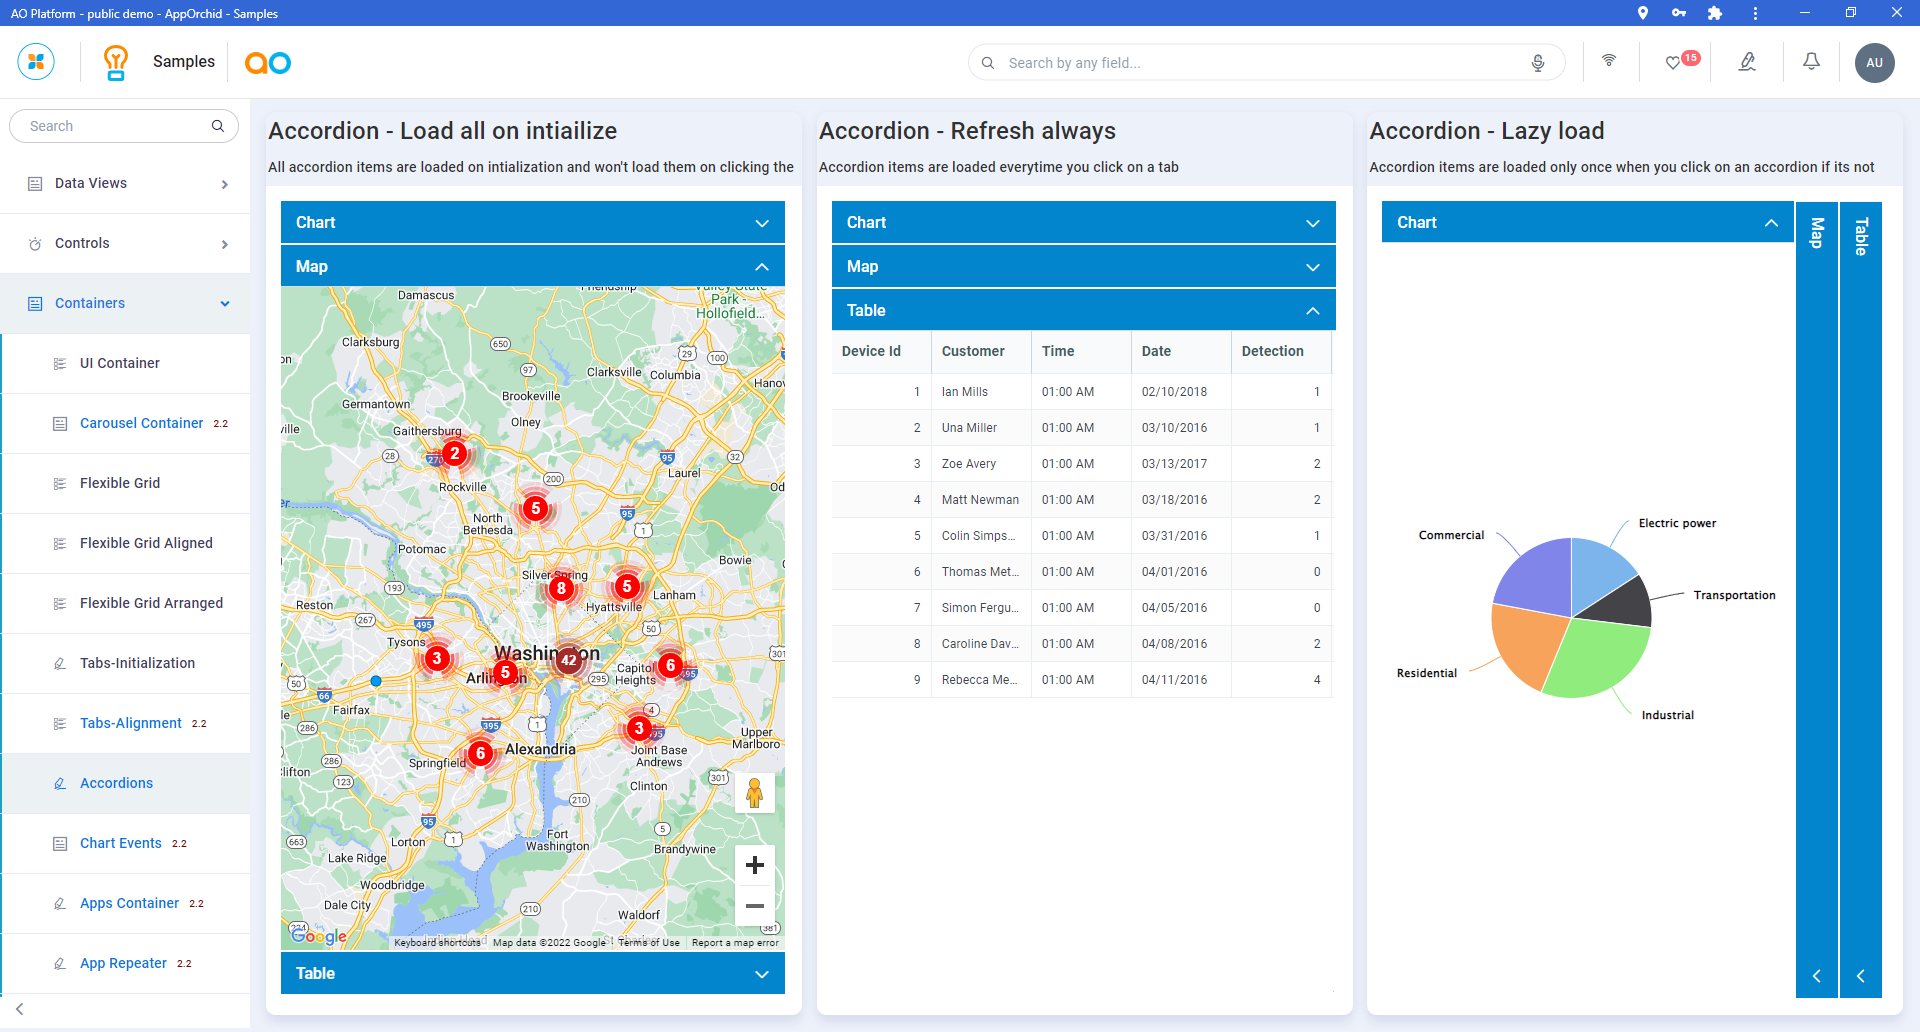Collapse the Containers sidebar section
This screenshot has height=1032, width=1920.
pos(125,304)
